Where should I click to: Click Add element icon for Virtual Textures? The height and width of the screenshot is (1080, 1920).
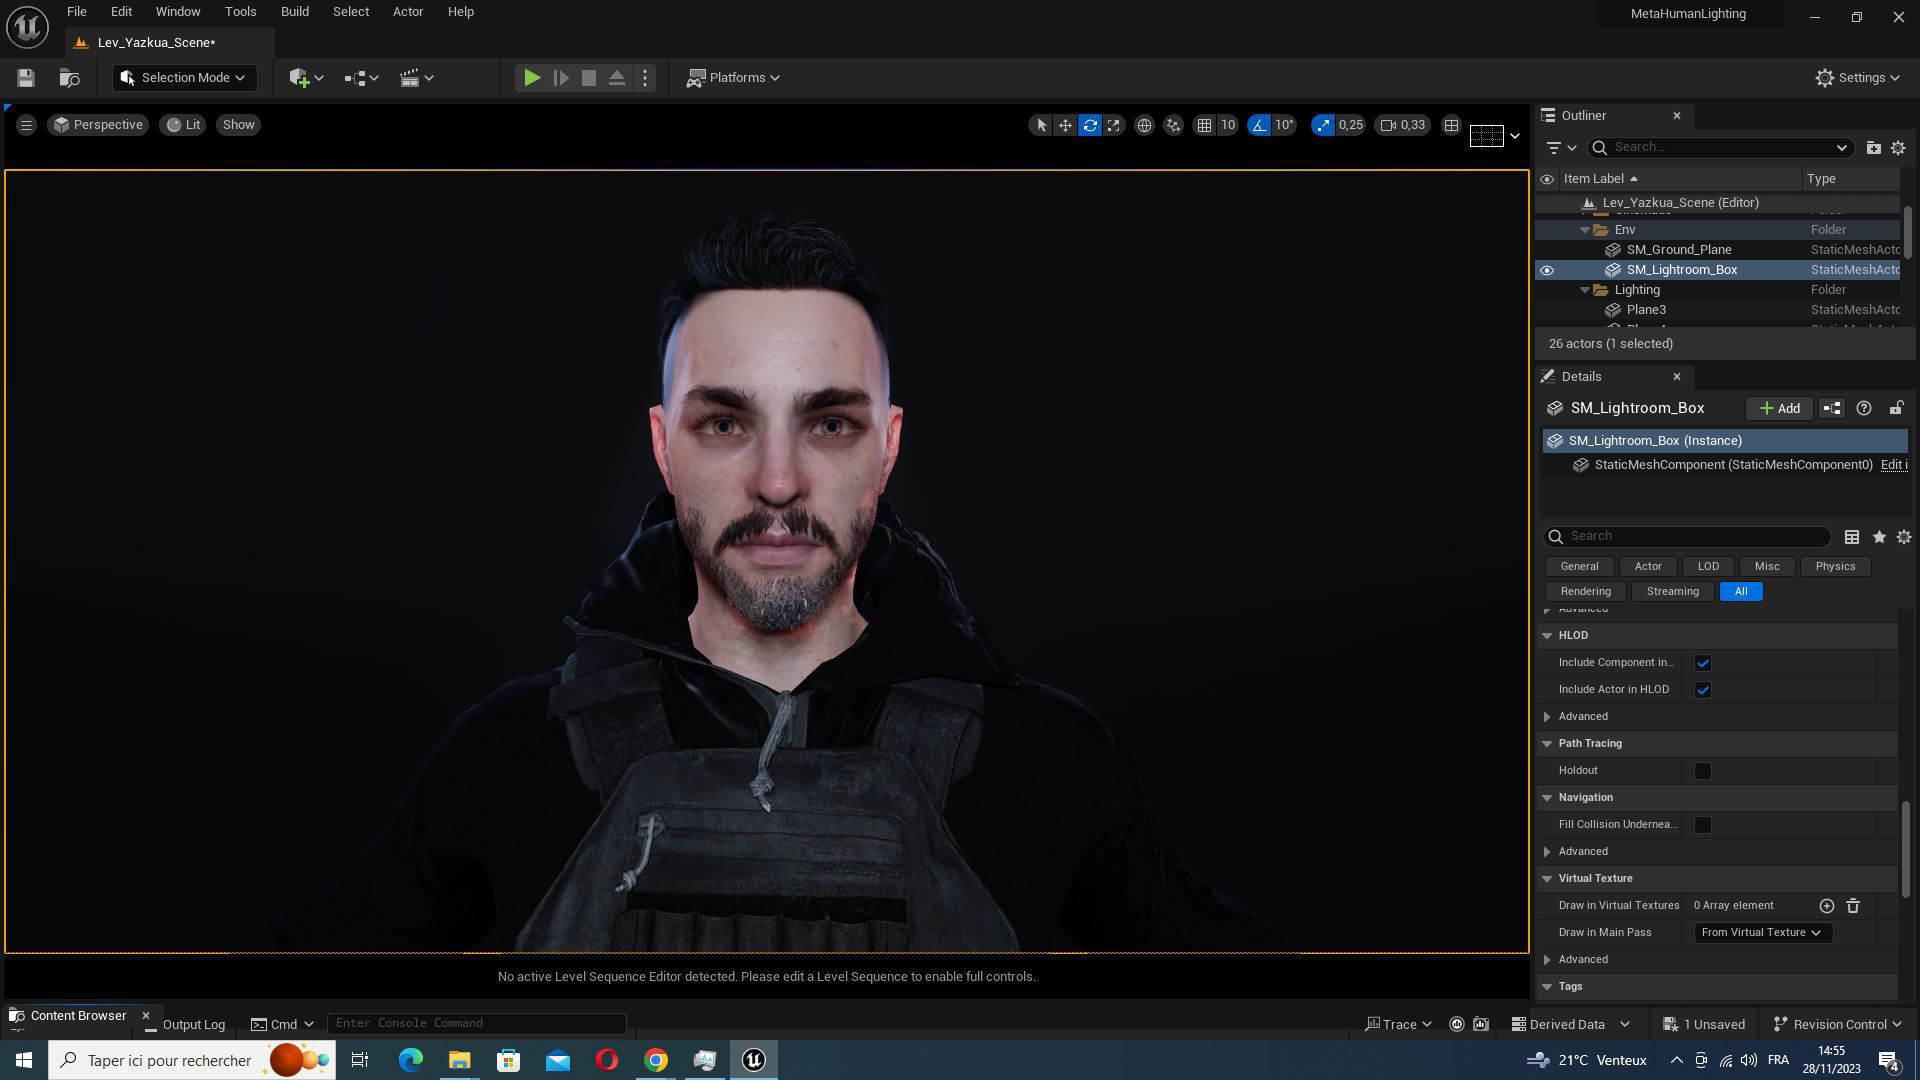coord(1826,906)
